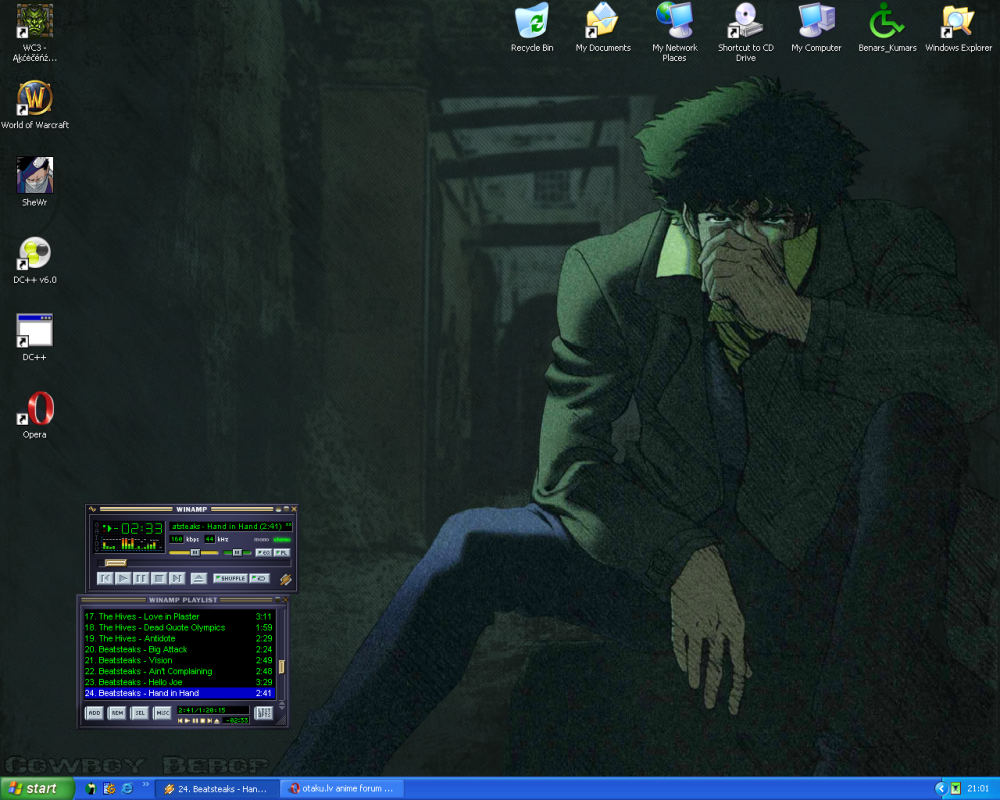Viewport: 1000px width, 800px height.
Task: Open My Documents folder icon
Action: [603, 27]
